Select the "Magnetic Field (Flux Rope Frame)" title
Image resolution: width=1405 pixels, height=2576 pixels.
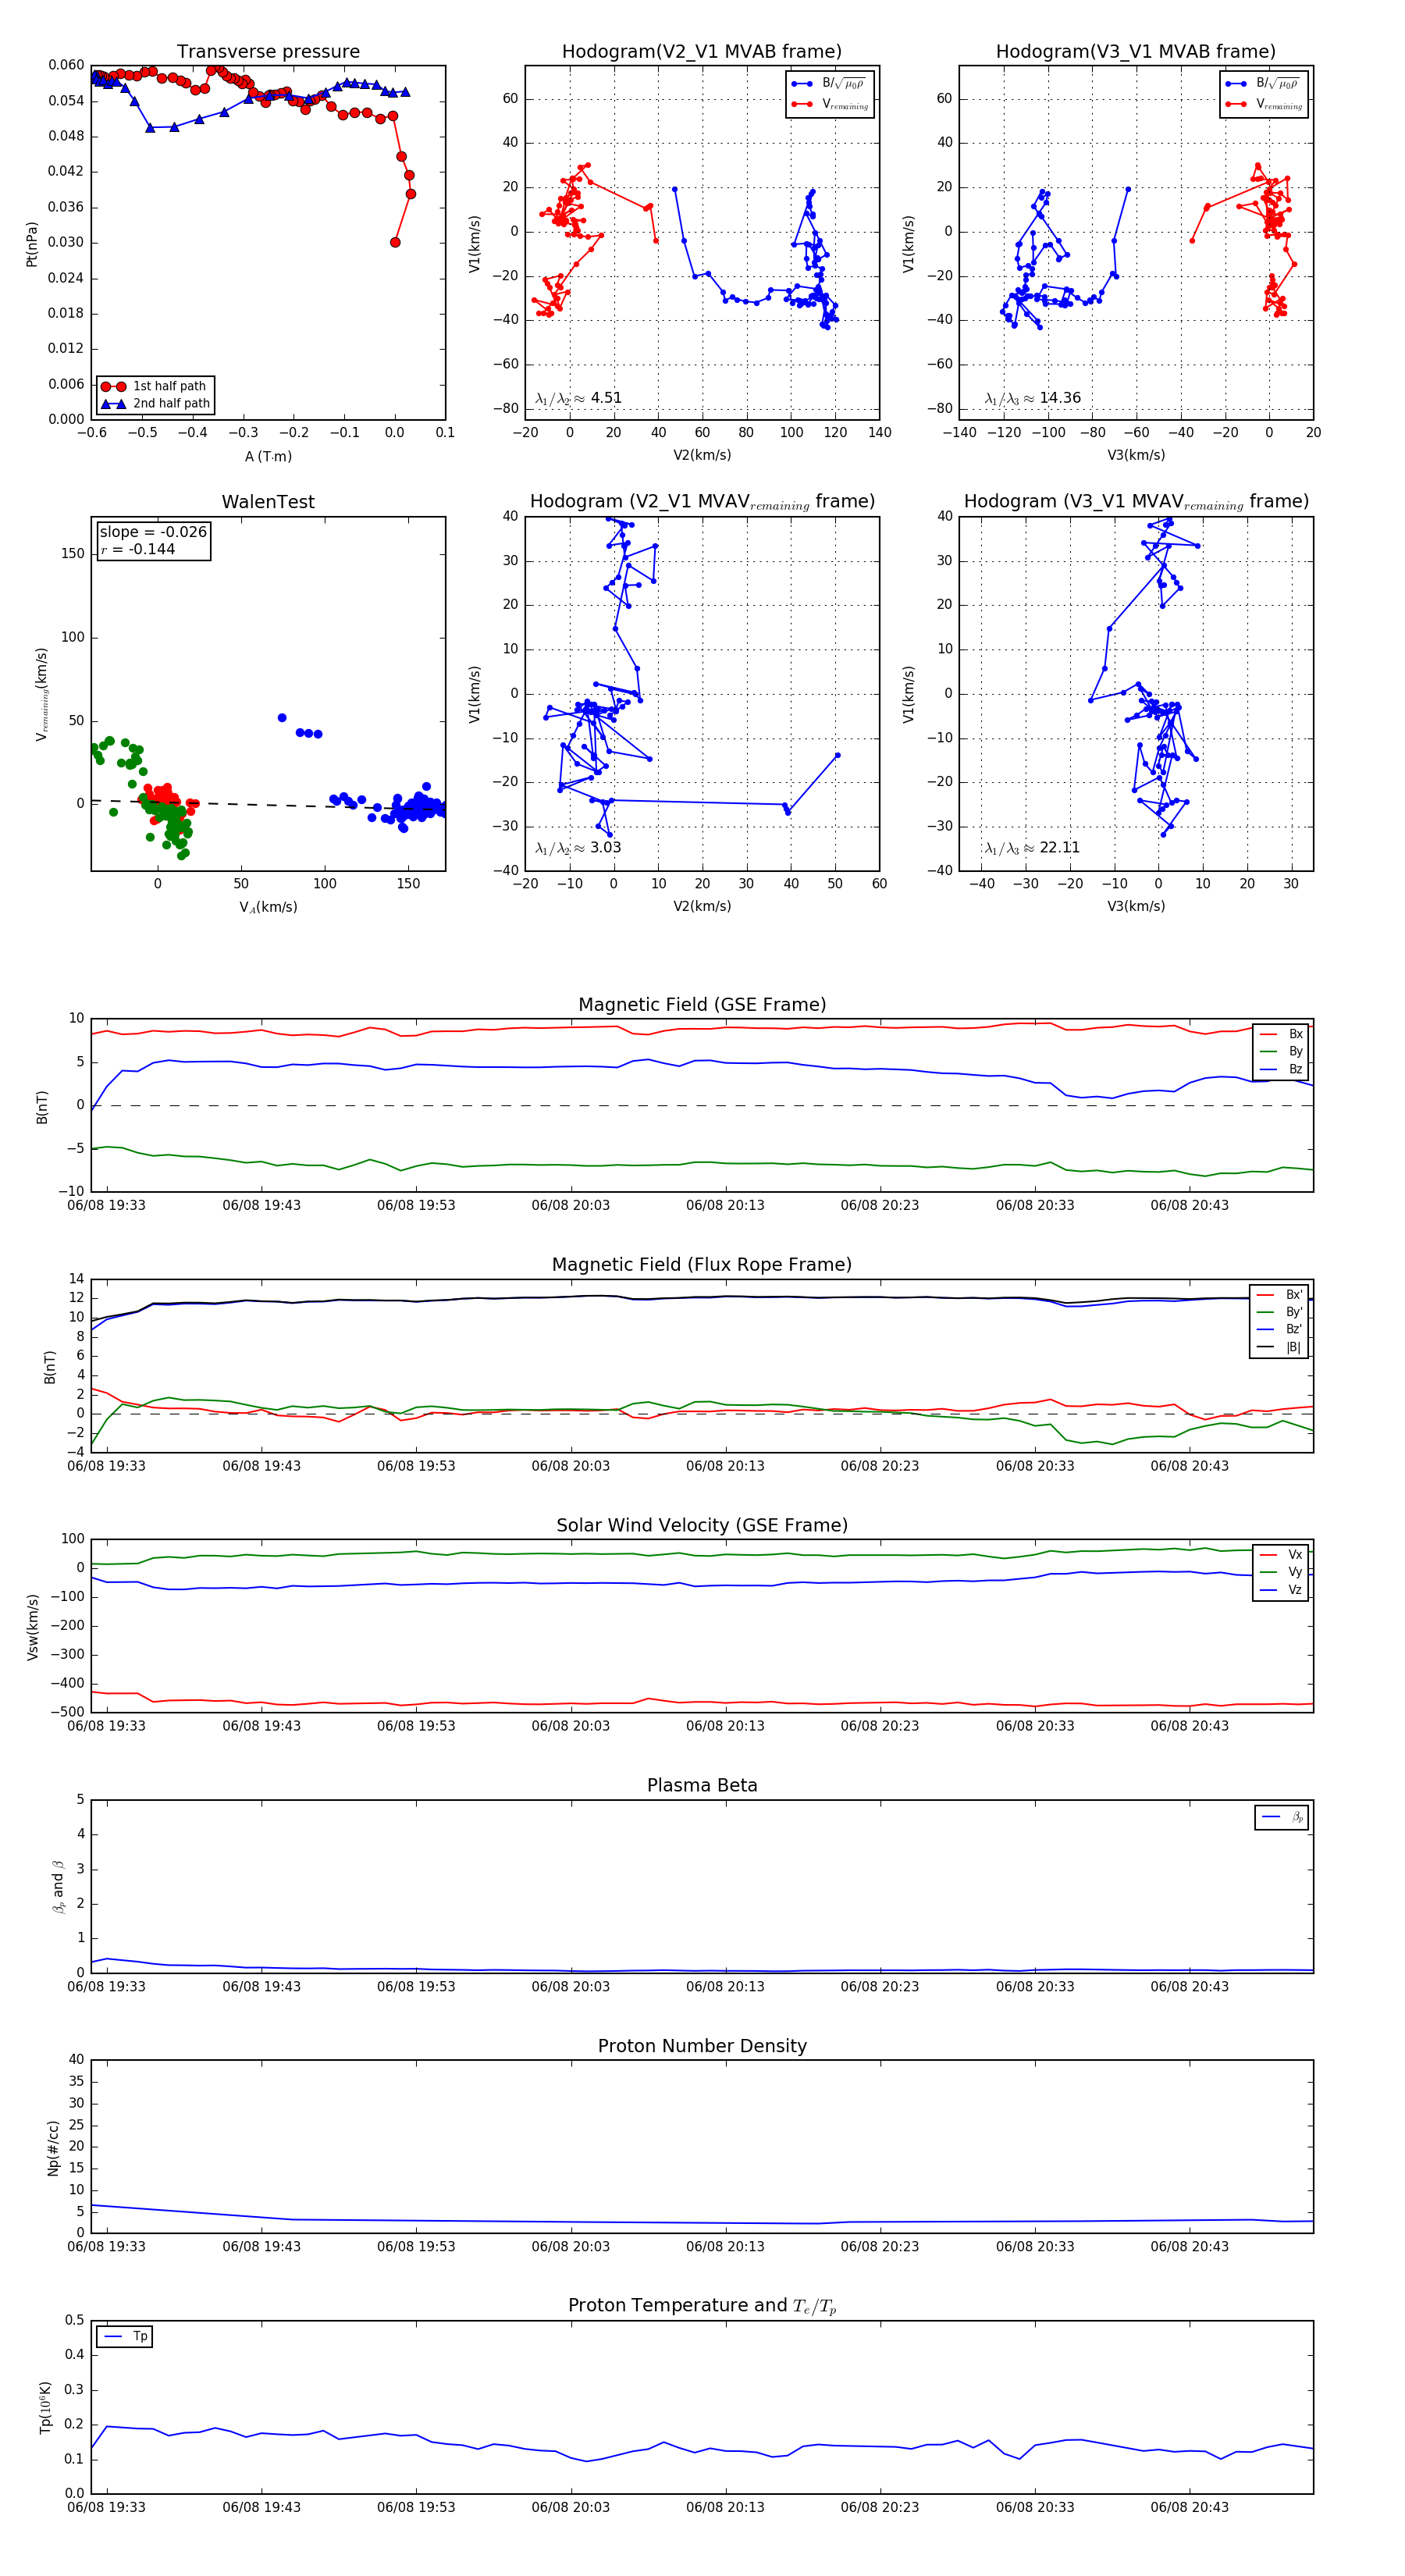(702, 1265)
